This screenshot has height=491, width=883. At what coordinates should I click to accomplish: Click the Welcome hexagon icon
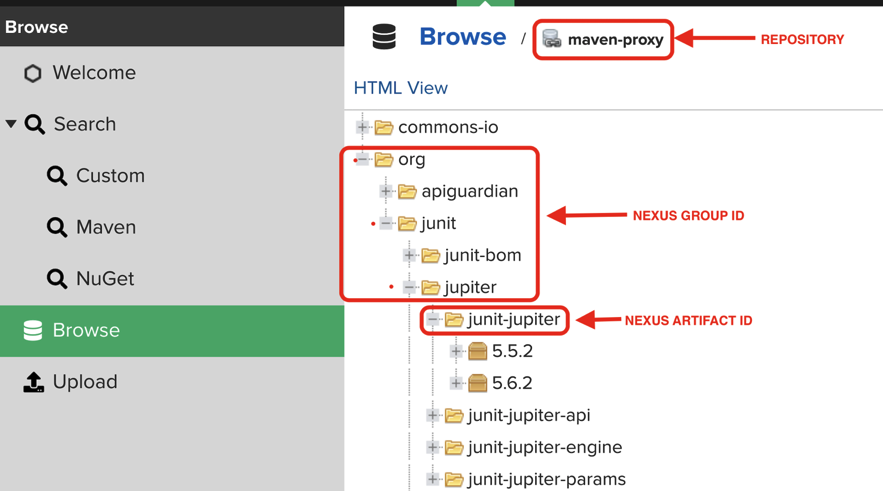(x=33, y=73)
